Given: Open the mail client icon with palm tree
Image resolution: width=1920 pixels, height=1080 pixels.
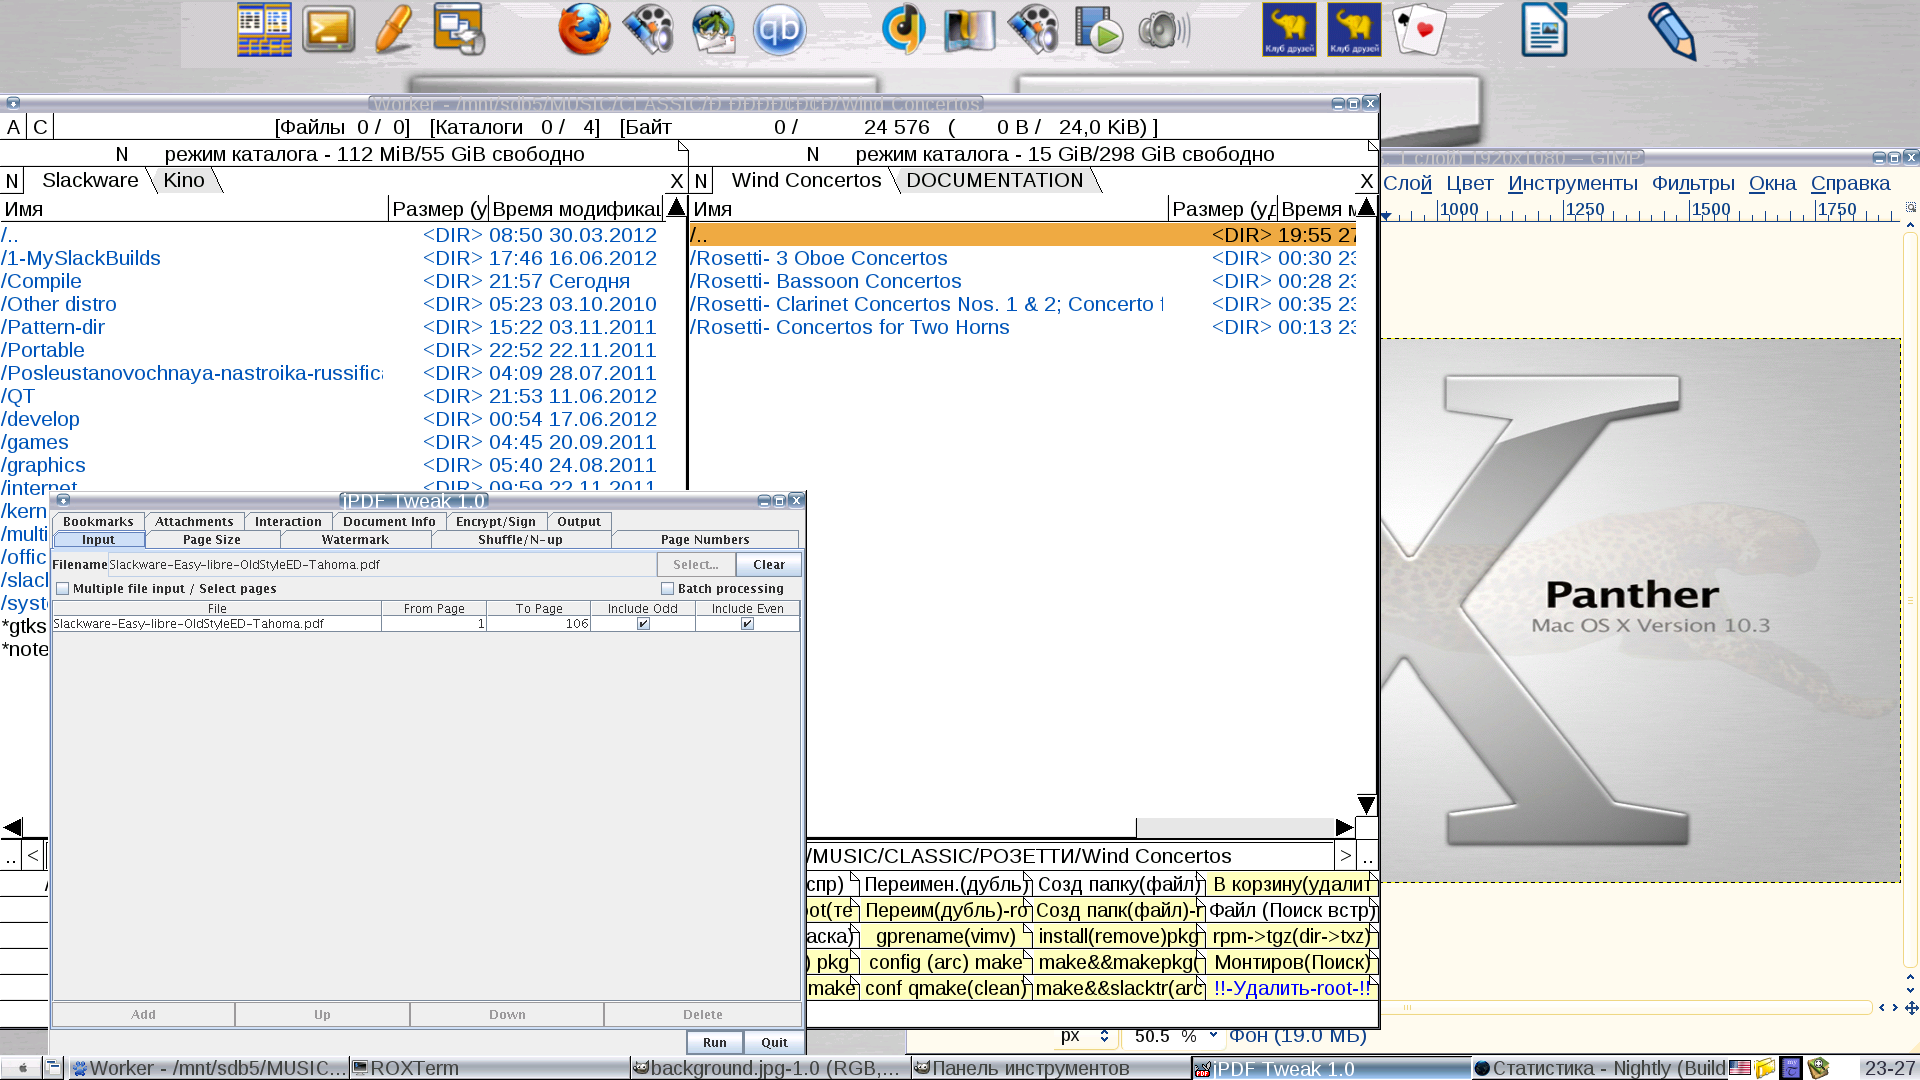Looking at the screenshot, I should 714,29.
